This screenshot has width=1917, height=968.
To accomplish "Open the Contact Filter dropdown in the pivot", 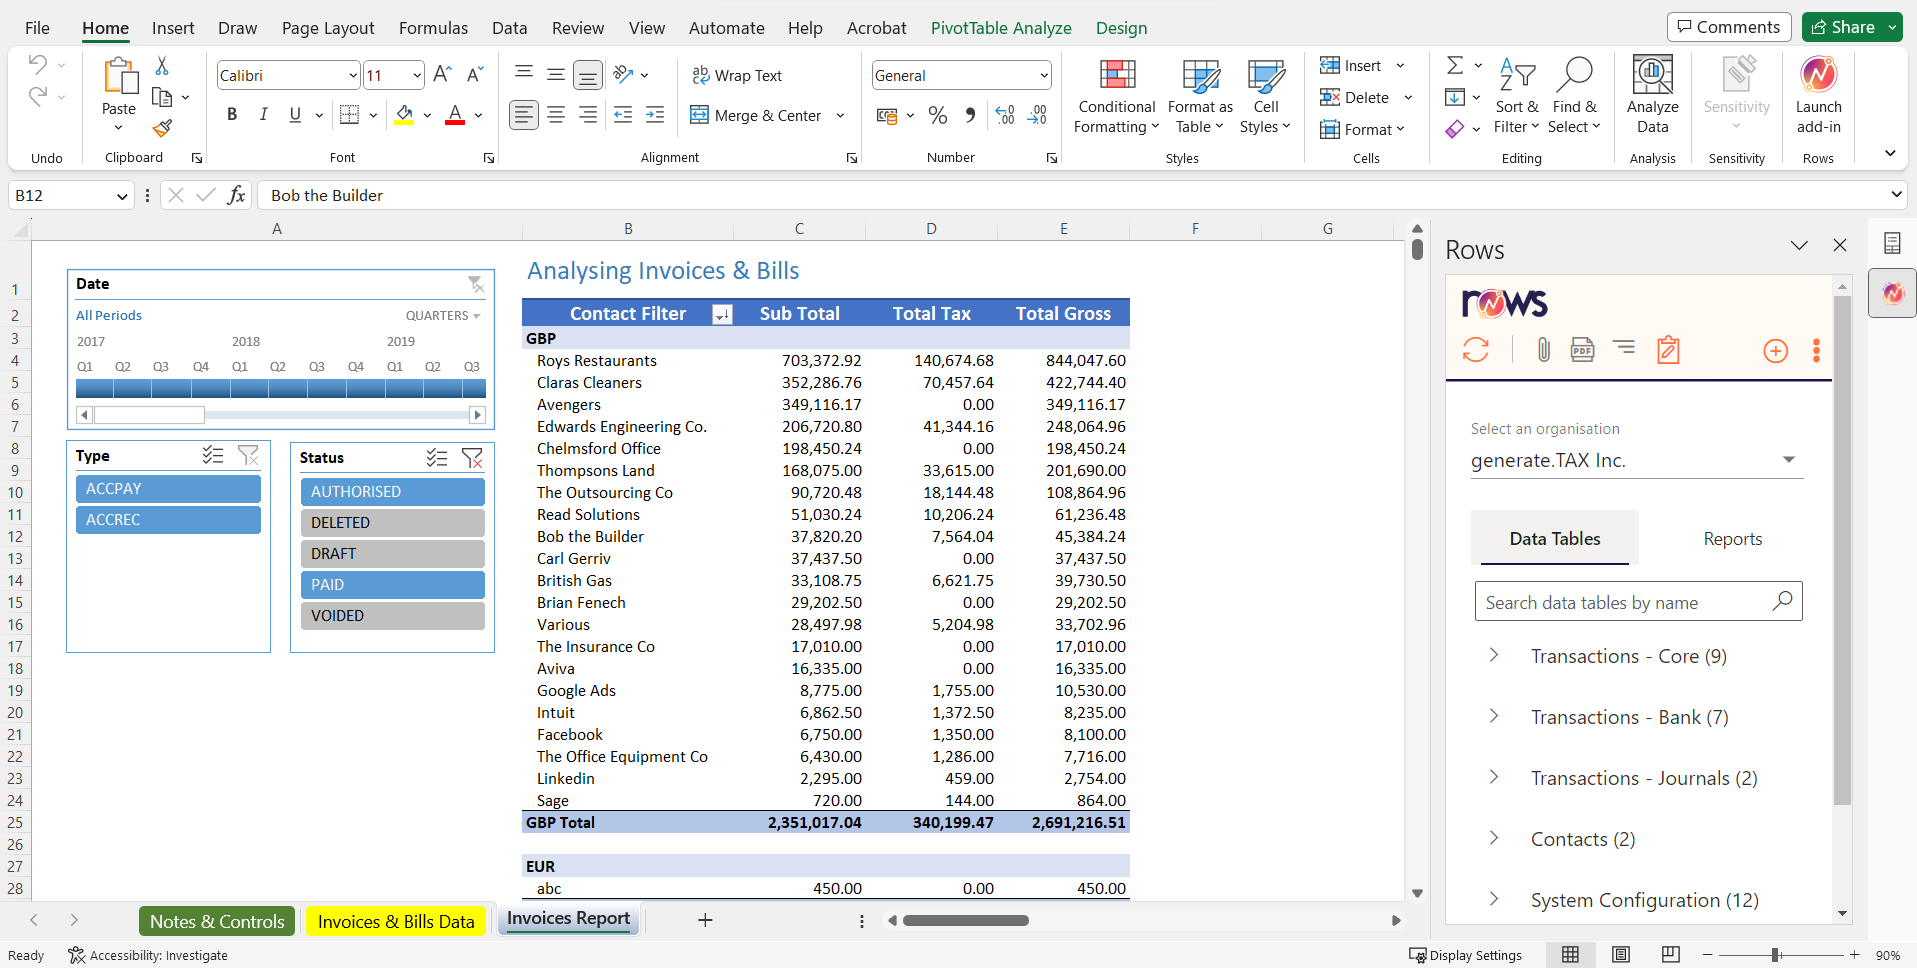I will point(720,313).
